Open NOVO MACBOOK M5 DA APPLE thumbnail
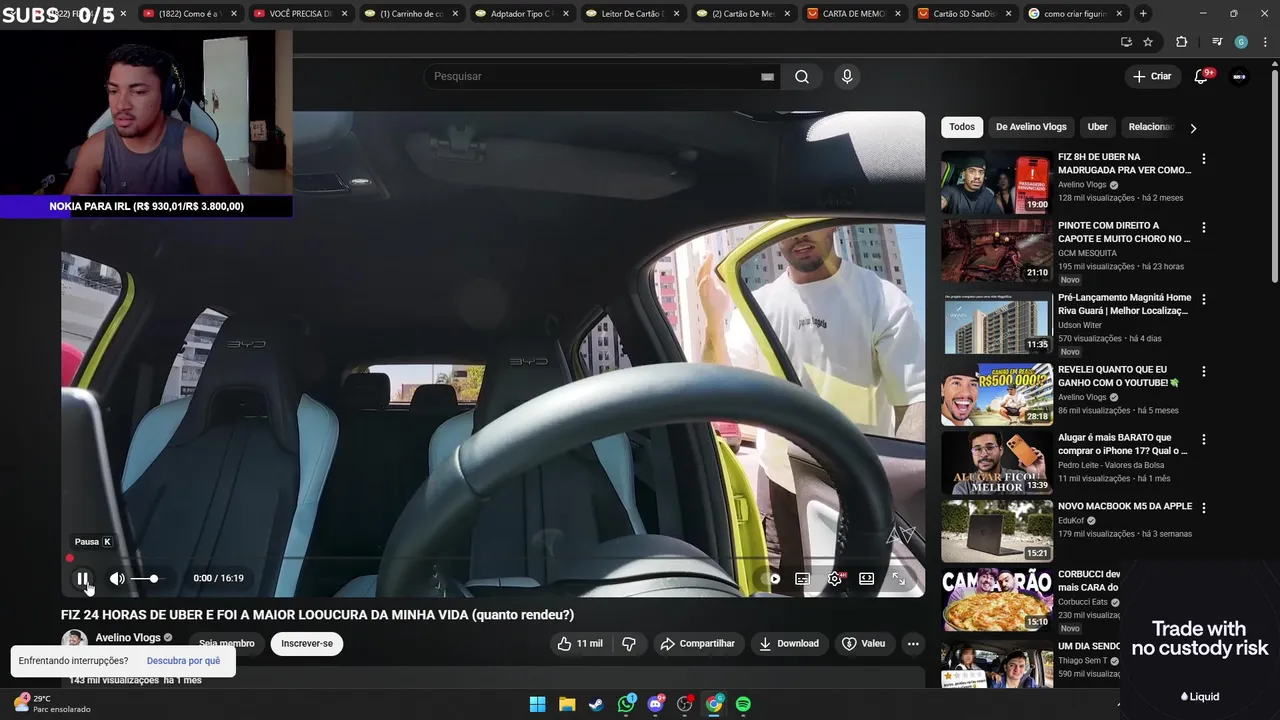Viewport: 1280px width, 720px height. [996, 531]
